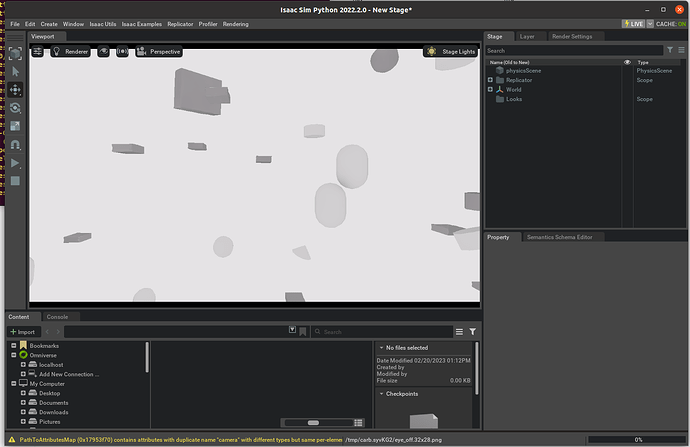This screenshot has width=690, height=447.
Task: Open the Replicator menu
Action: tap(180, 24)
